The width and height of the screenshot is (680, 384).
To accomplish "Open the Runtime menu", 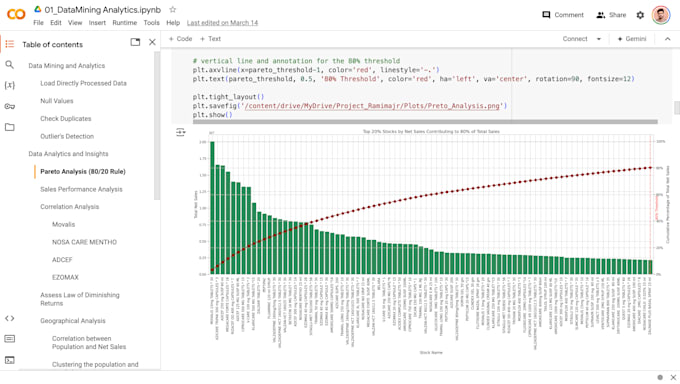I will 124,23.
